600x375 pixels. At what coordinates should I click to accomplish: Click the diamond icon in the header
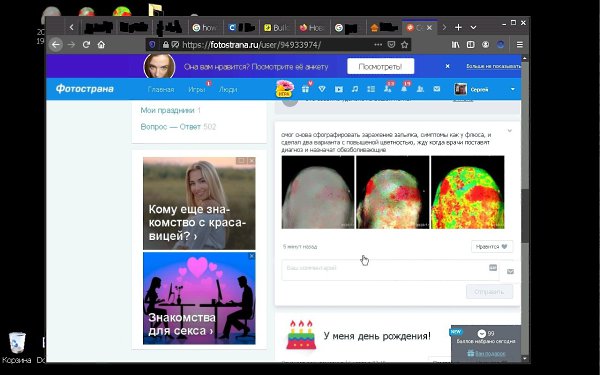coord(322,89)
